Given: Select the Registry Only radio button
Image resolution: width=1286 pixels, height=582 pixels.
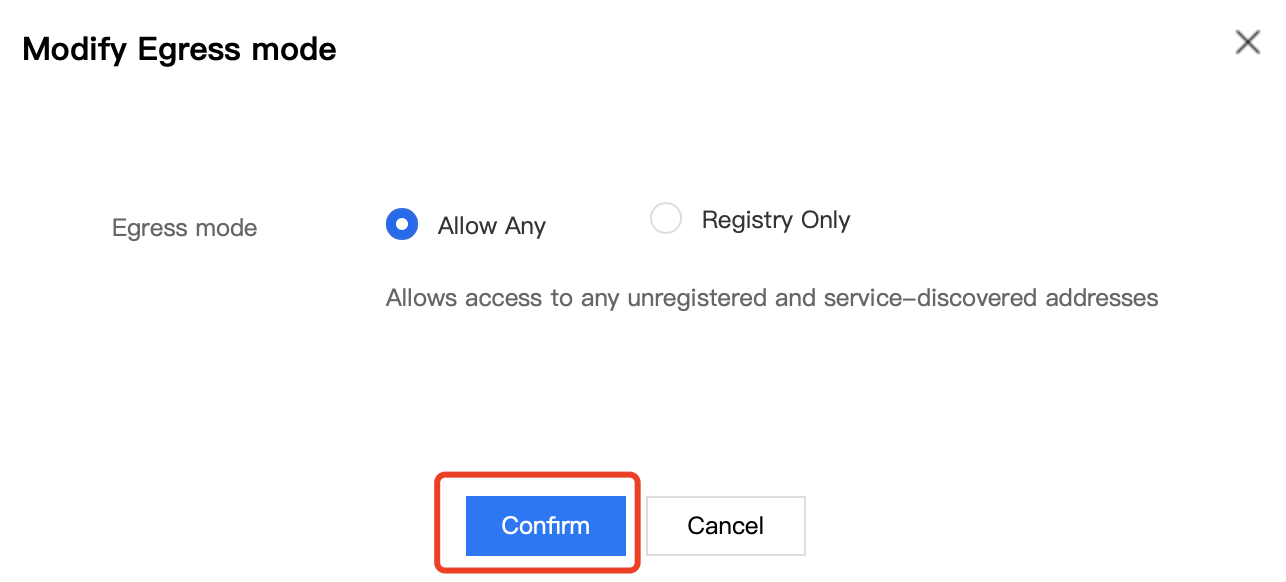Looking at the screenshot, I should pos(666,219).
